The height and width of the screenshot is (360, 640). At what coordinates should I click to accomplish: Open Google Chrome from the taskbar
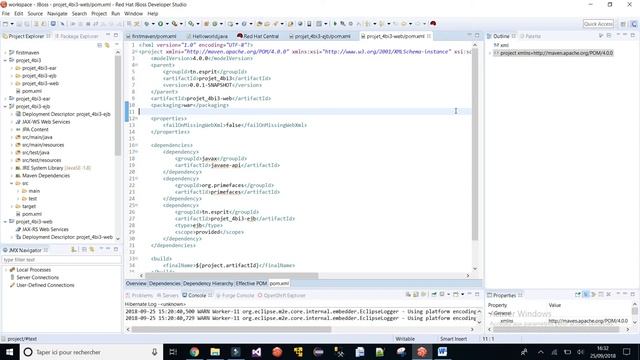(194, 352)
